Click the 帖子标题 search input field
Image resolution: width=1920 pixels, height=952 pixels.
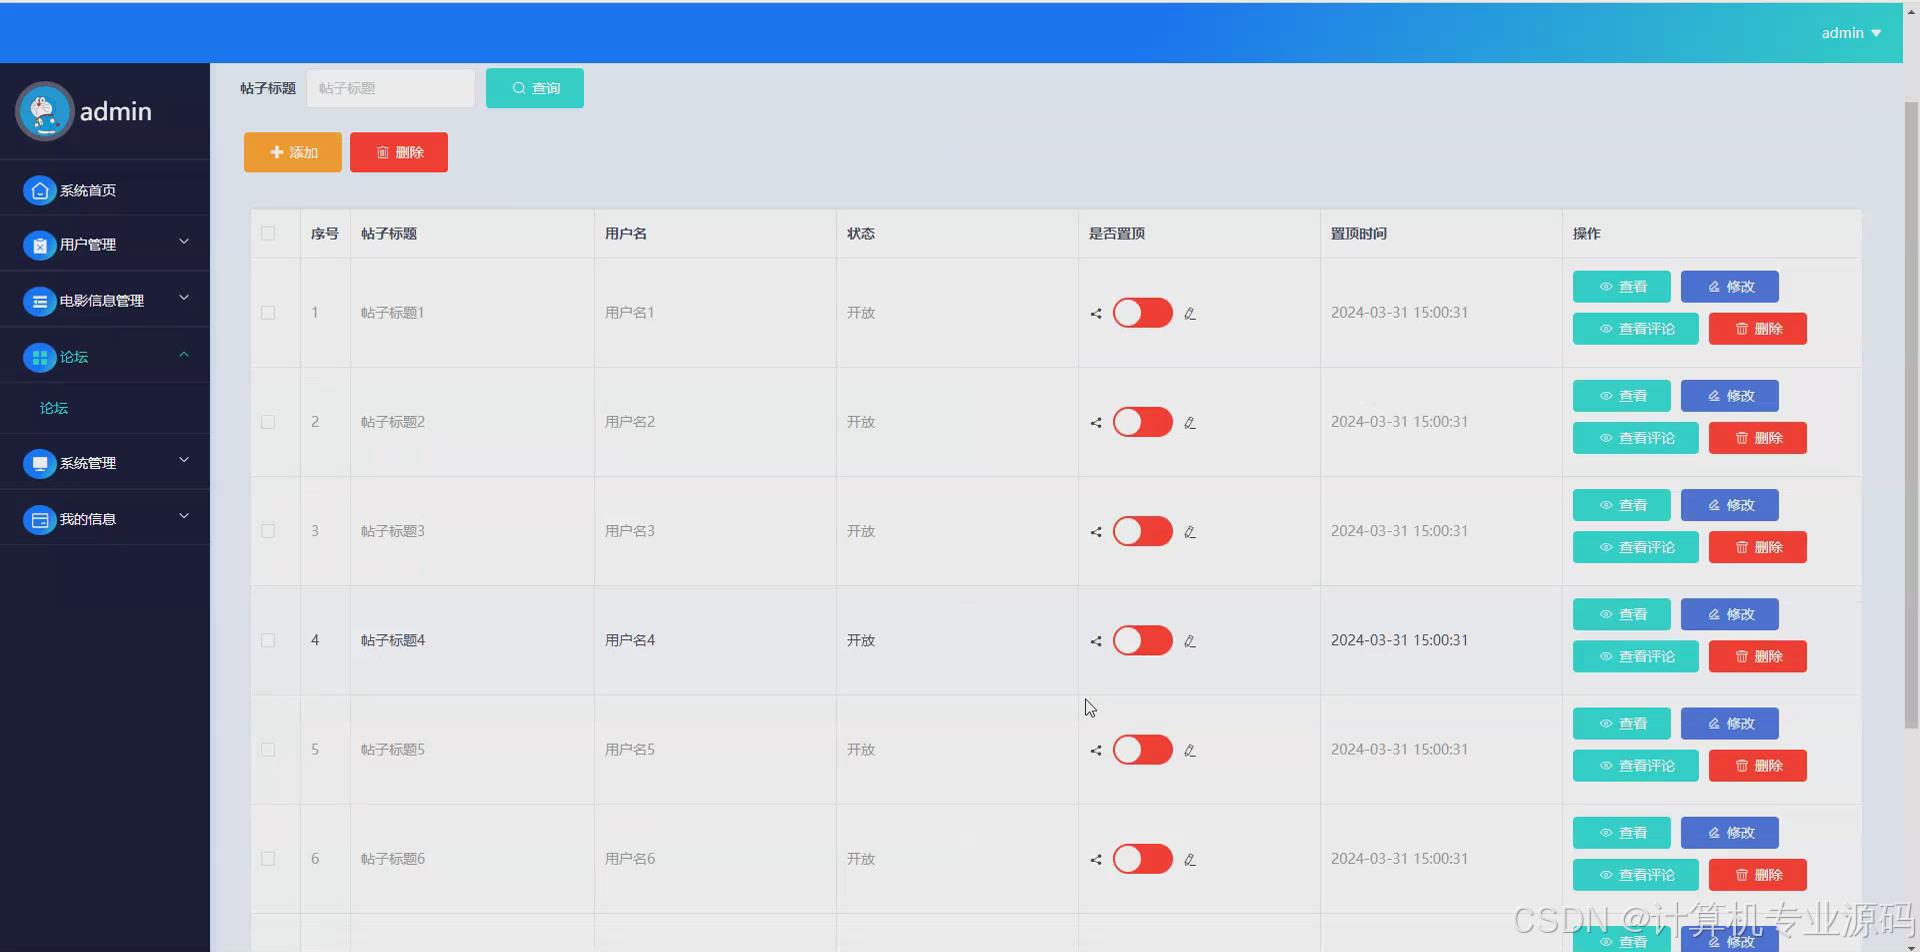391,88
